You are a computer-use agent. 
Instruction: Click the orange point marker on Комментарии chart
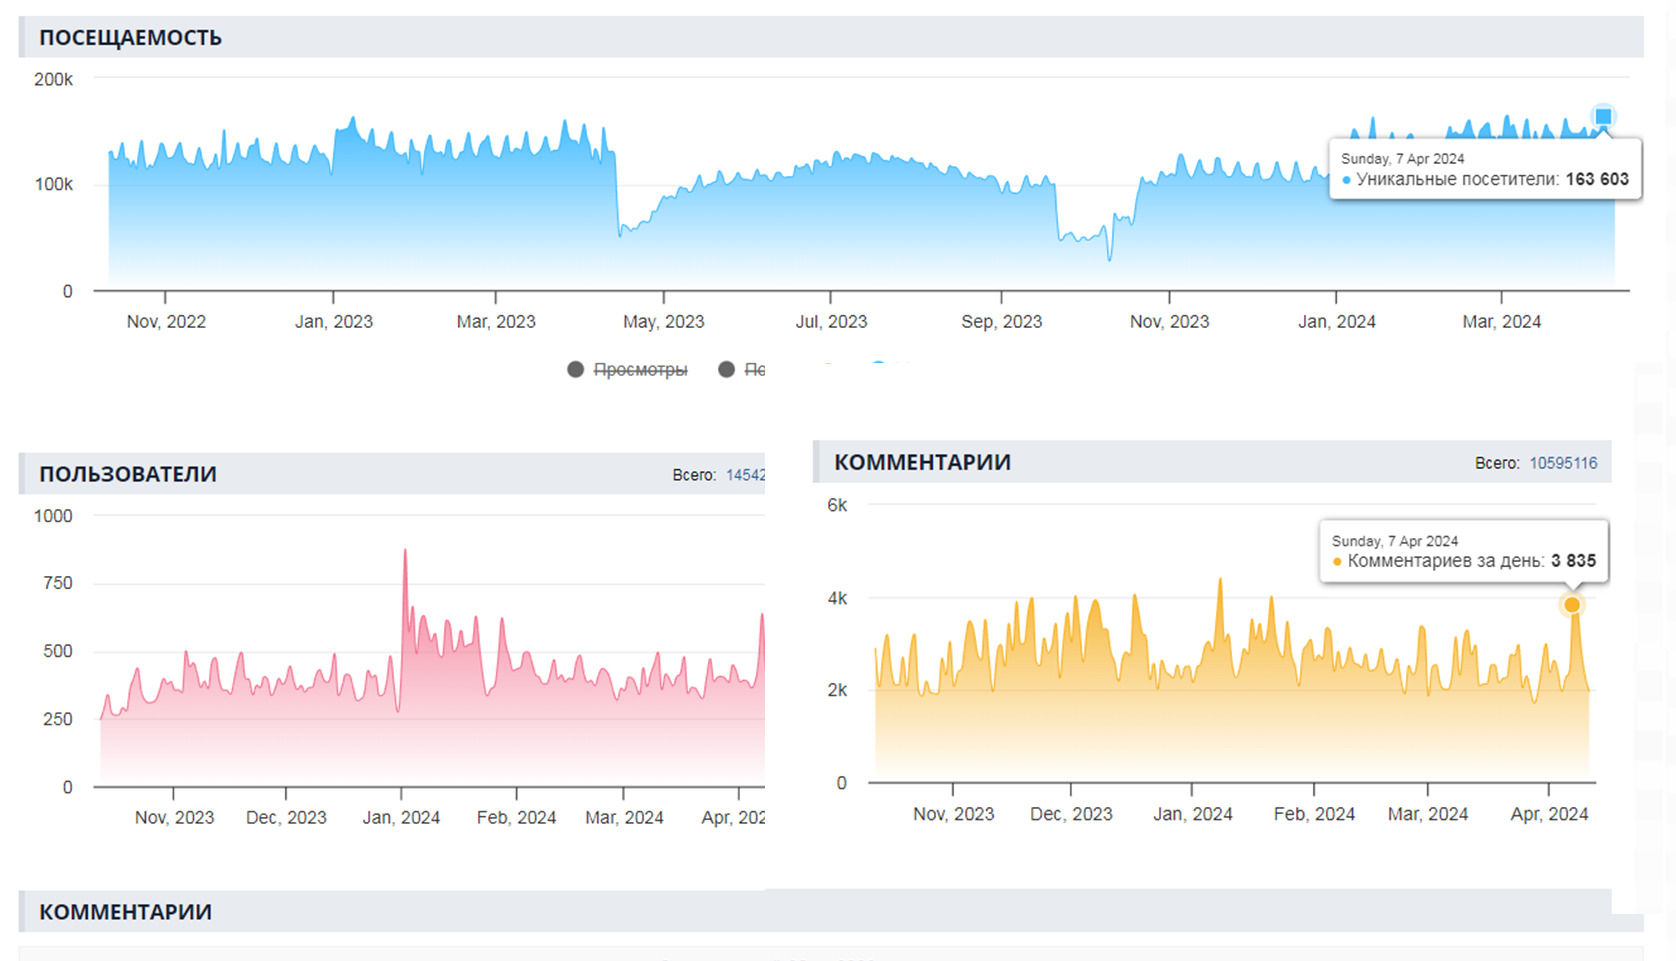click(1572, 605)
